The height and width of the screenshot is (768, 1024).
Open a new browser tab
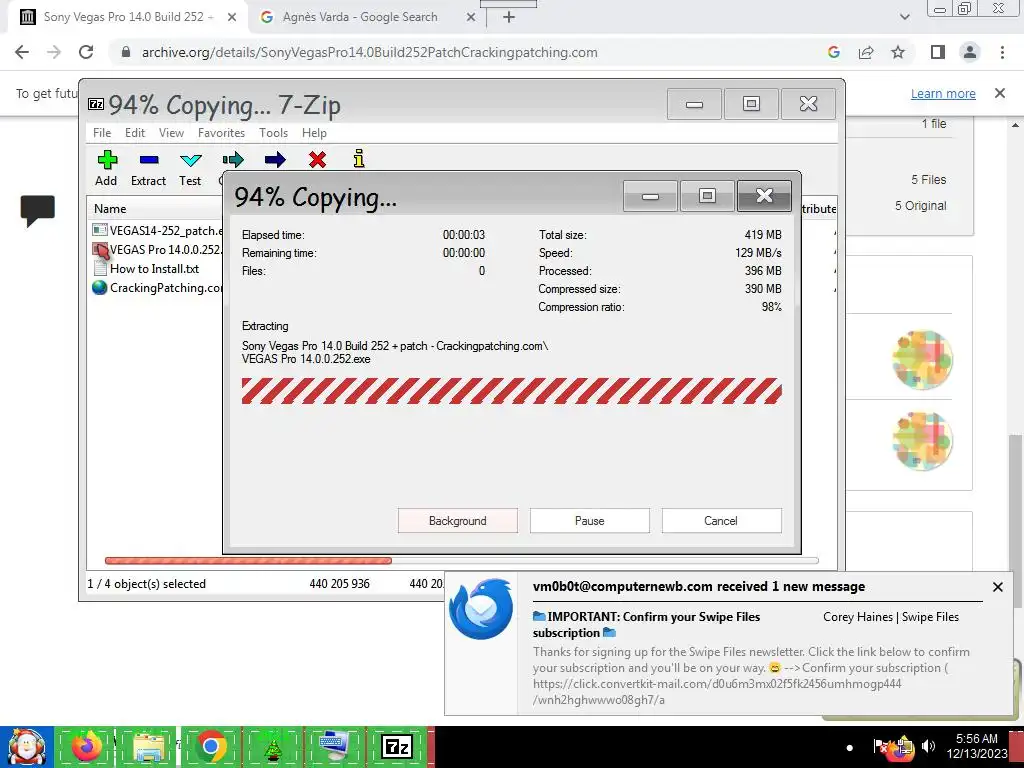(x=509, y=18)
